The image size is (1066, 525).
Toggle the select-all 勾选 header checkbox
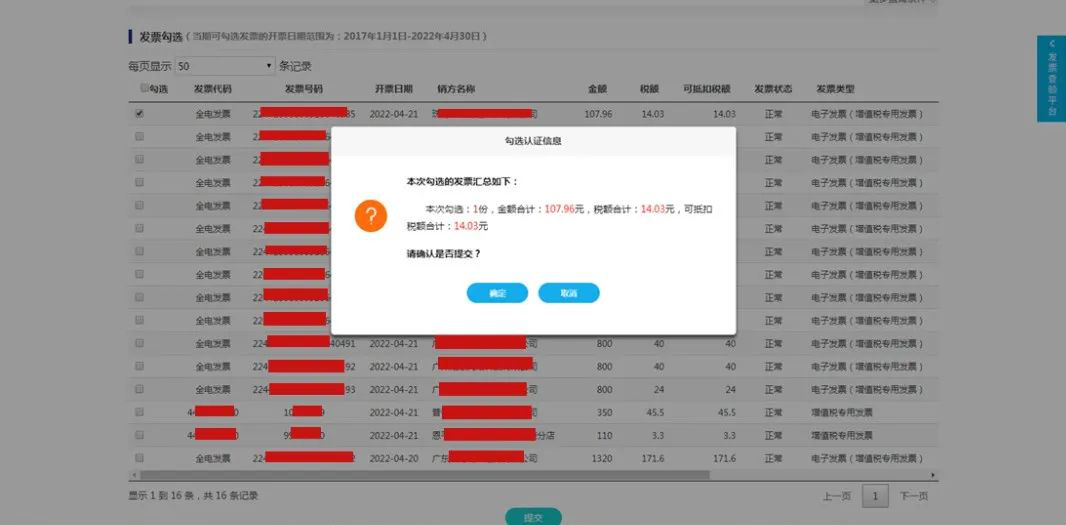coord(144,88)
